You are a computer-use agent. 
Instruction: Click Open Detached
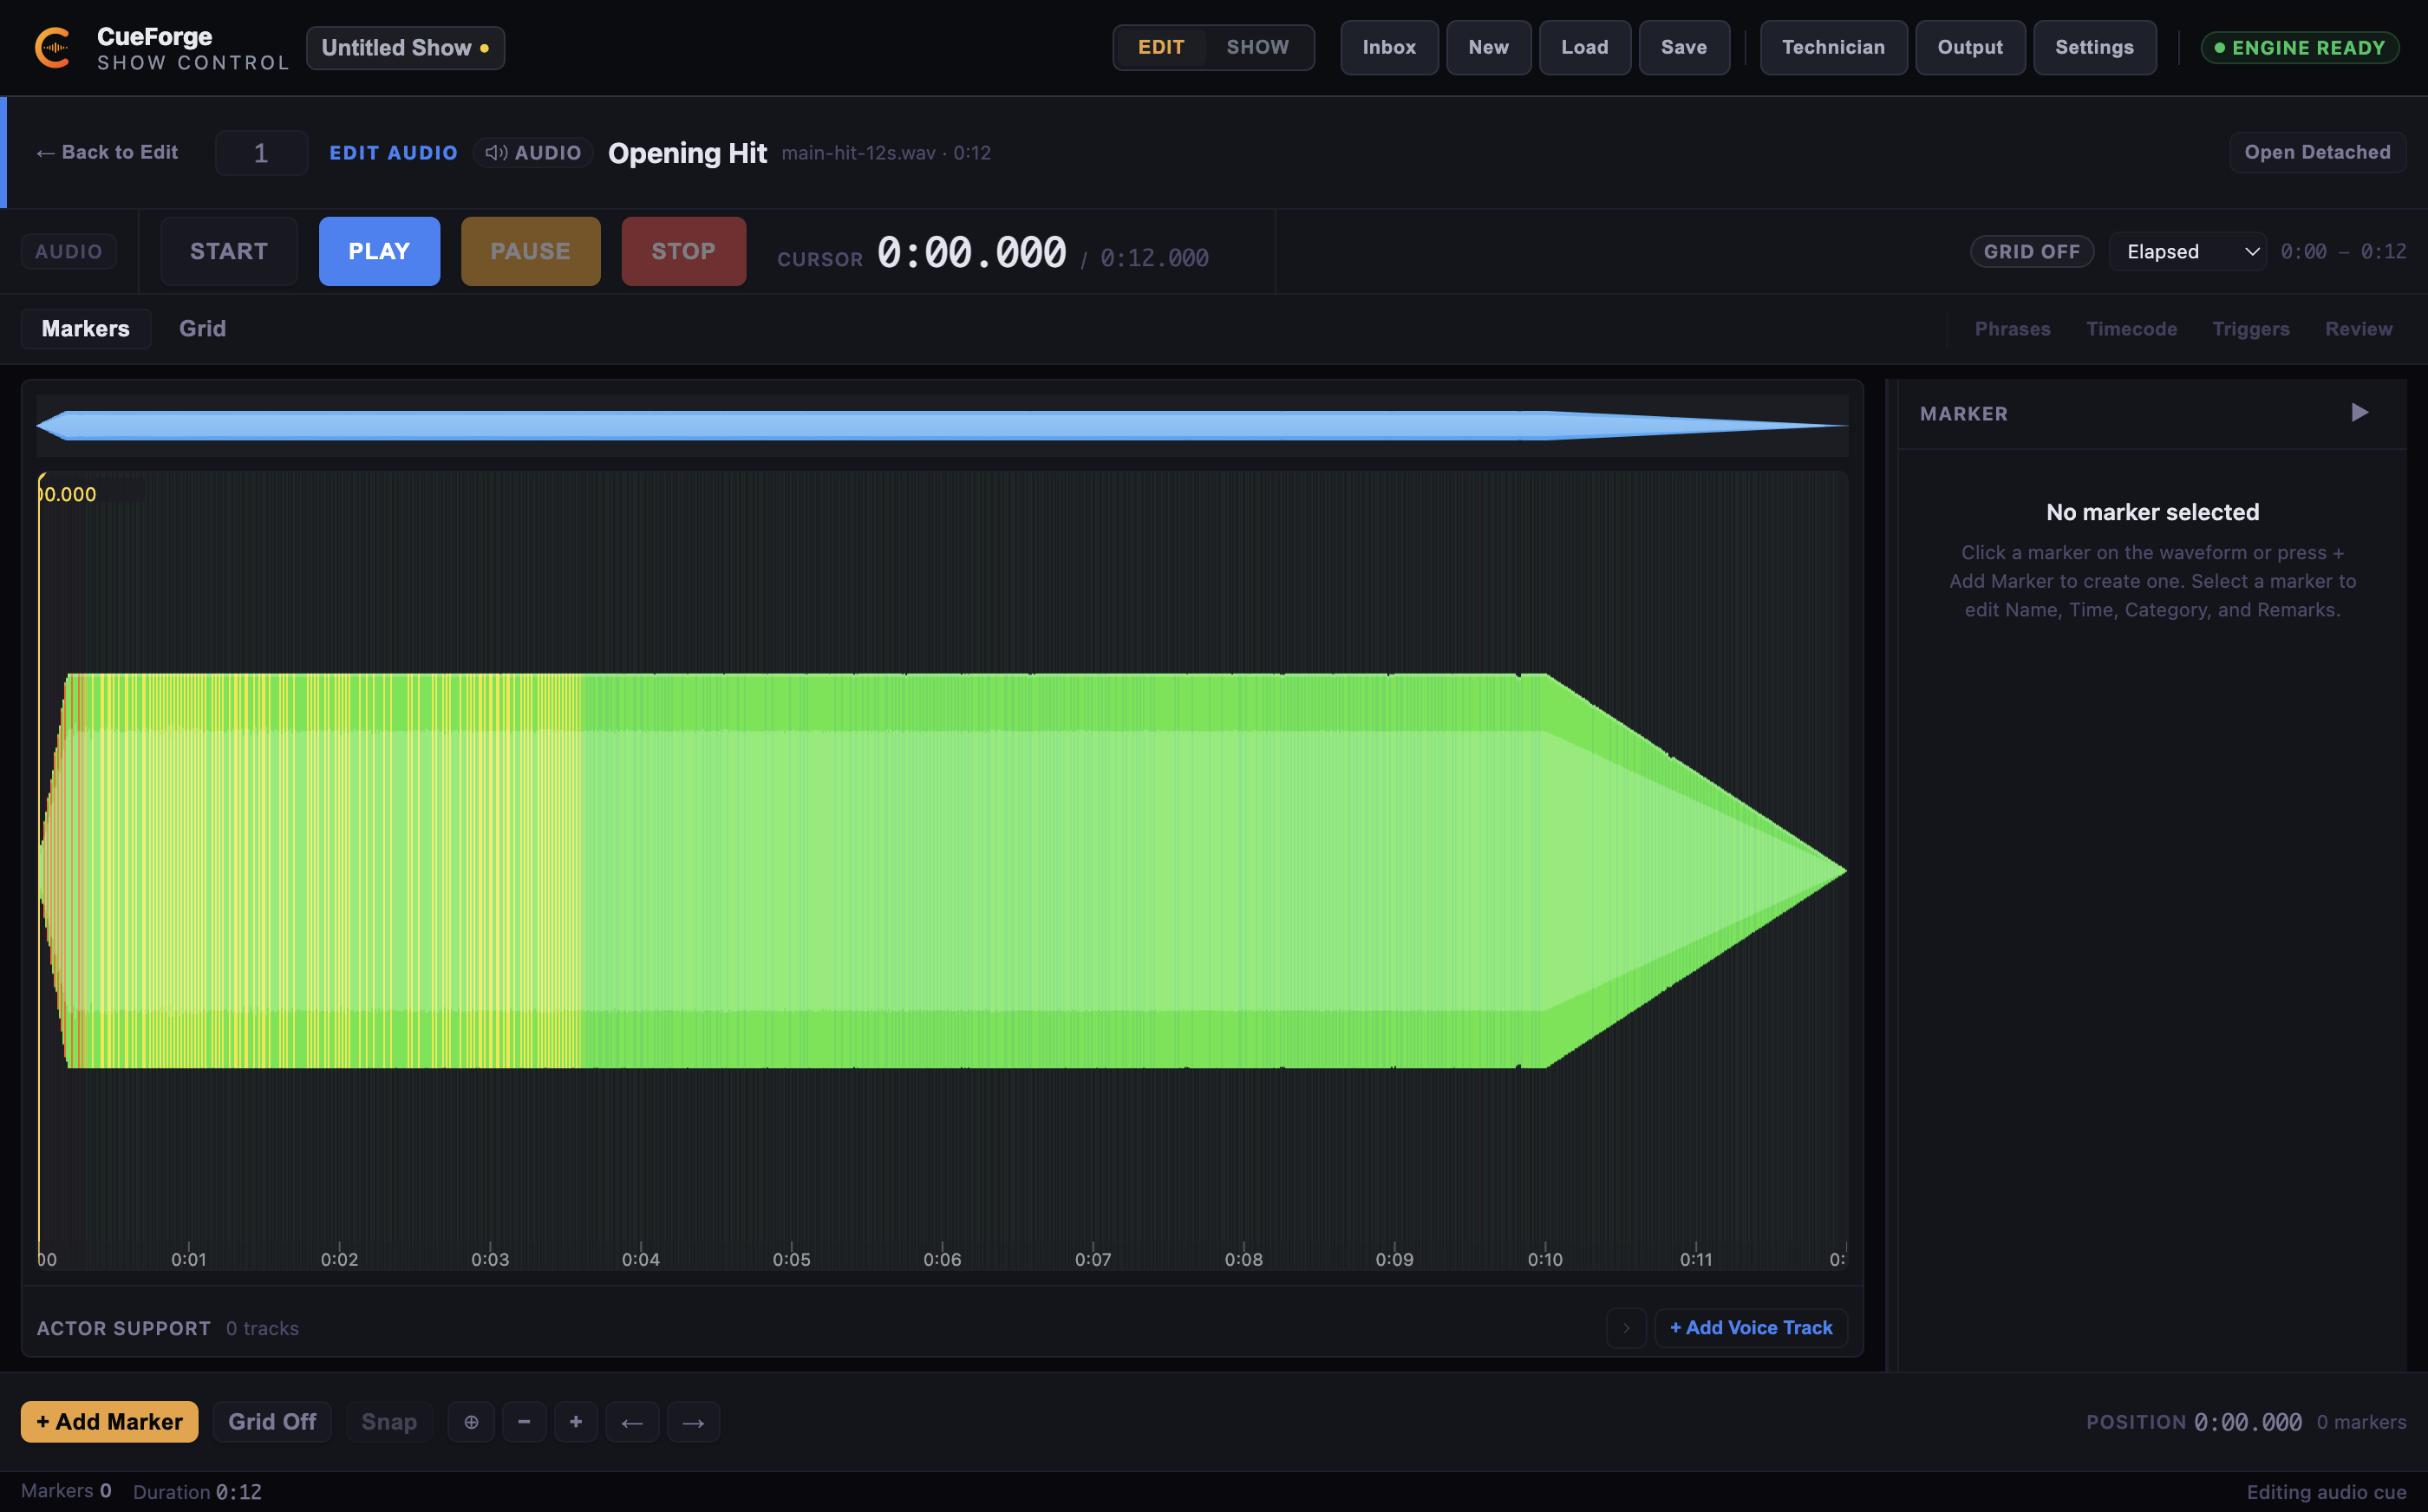2317,152
